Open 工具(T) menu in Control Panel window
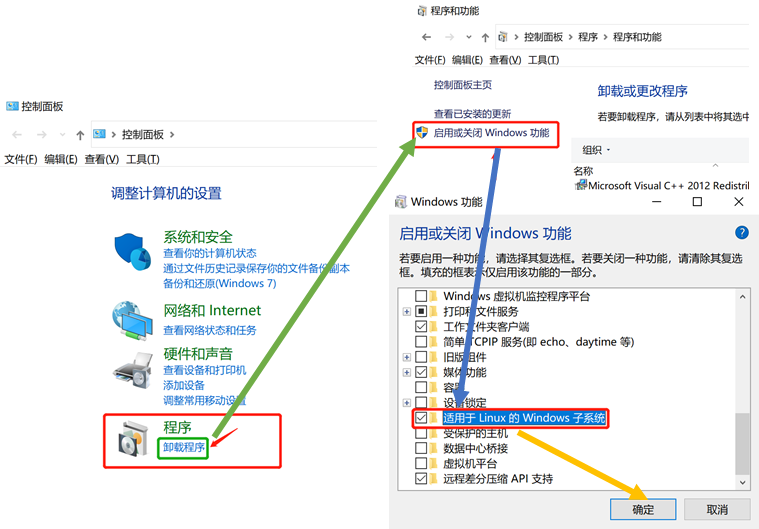This screenshot has height=529, width=759. click(143, 159)
